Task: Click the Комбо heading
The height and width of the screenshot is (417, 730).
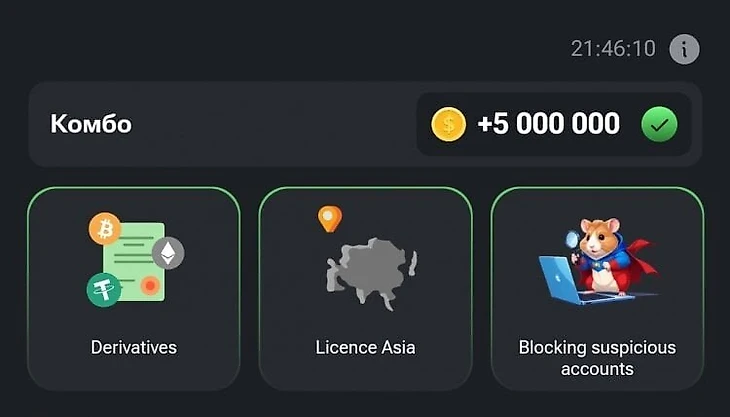Action: tap(91, 124)
